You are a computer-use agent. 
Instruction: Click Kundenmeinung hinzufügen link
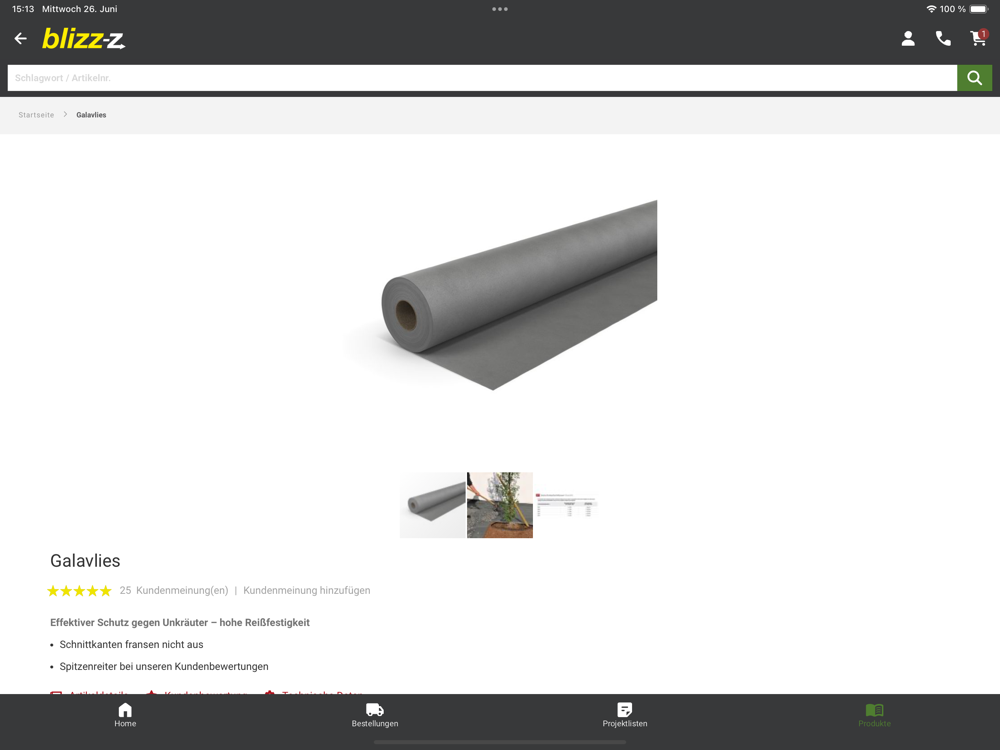(x=307, y=591)
